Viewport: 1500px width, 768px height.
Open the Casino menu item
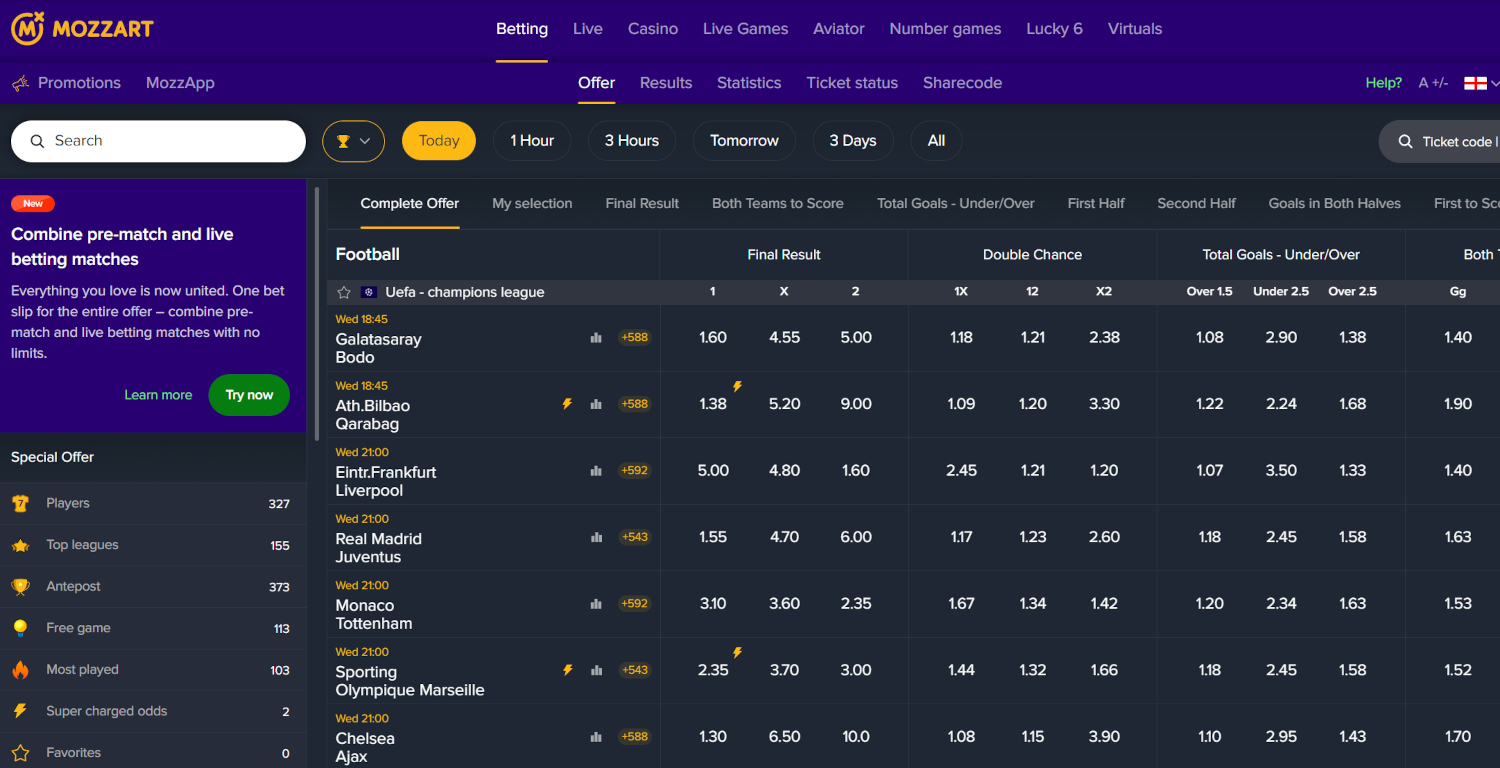pos(652,28)
